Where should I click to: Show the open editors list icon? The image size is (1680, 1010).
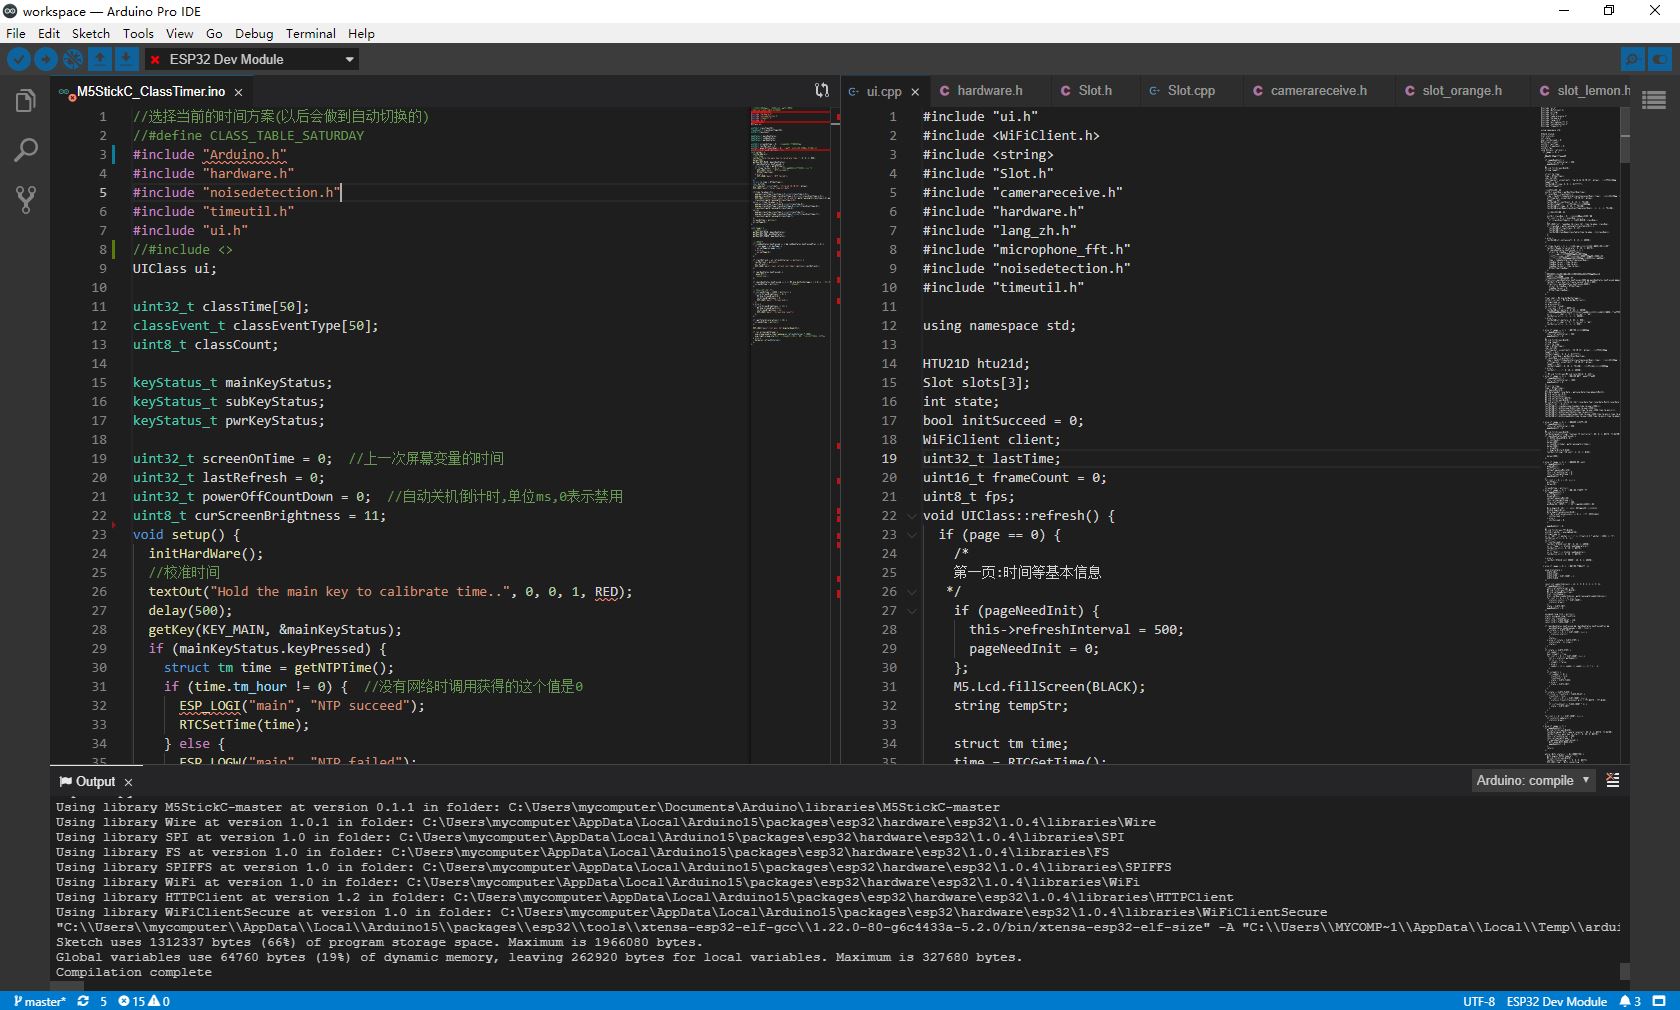click(1654, 99)
